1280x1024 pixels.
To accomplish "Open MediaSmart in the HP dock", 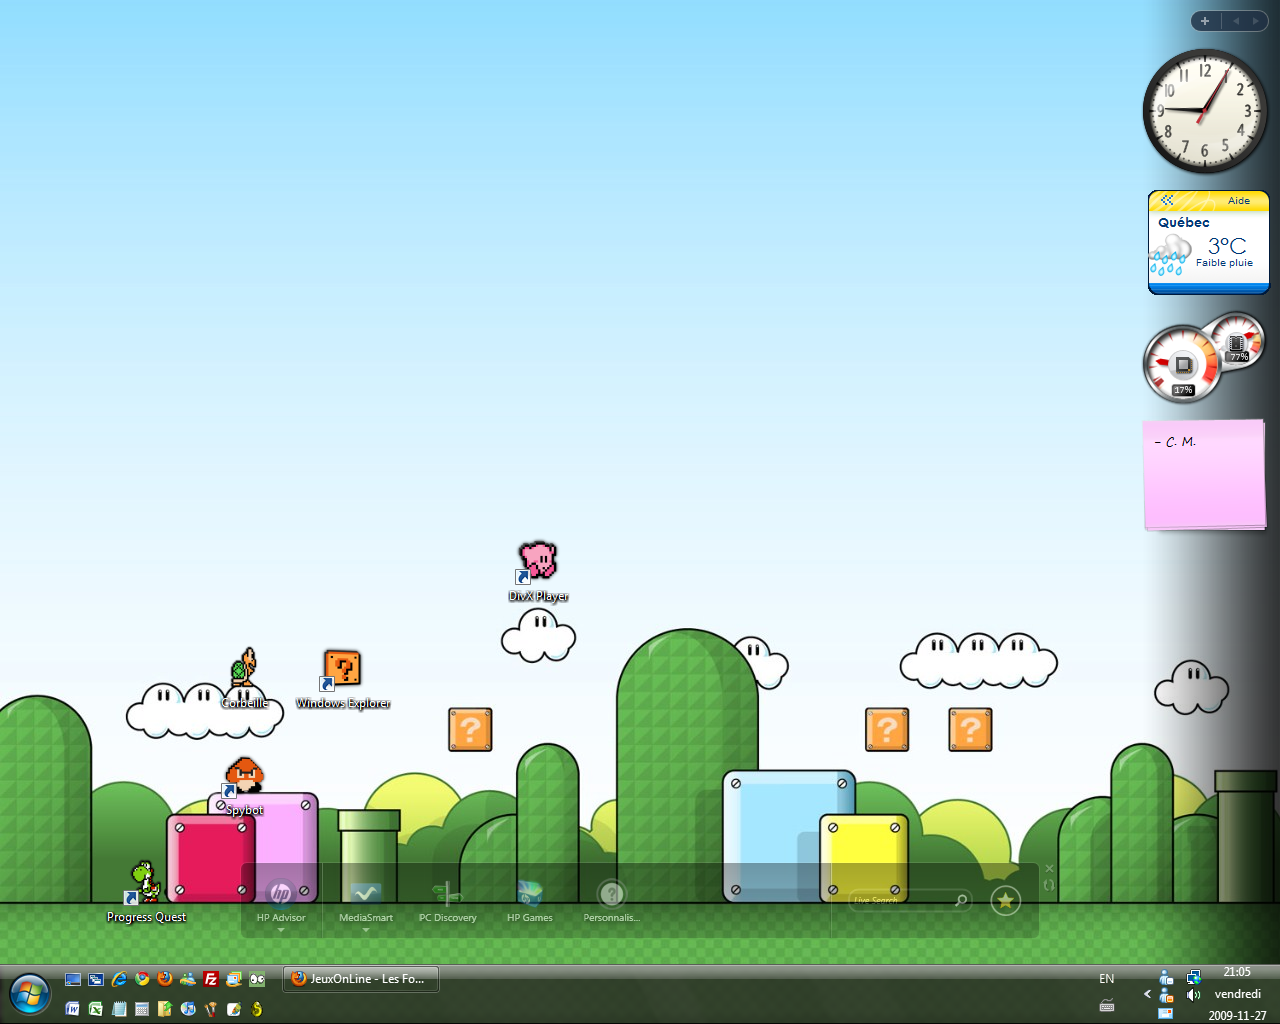I will click(x=365, y=900).
